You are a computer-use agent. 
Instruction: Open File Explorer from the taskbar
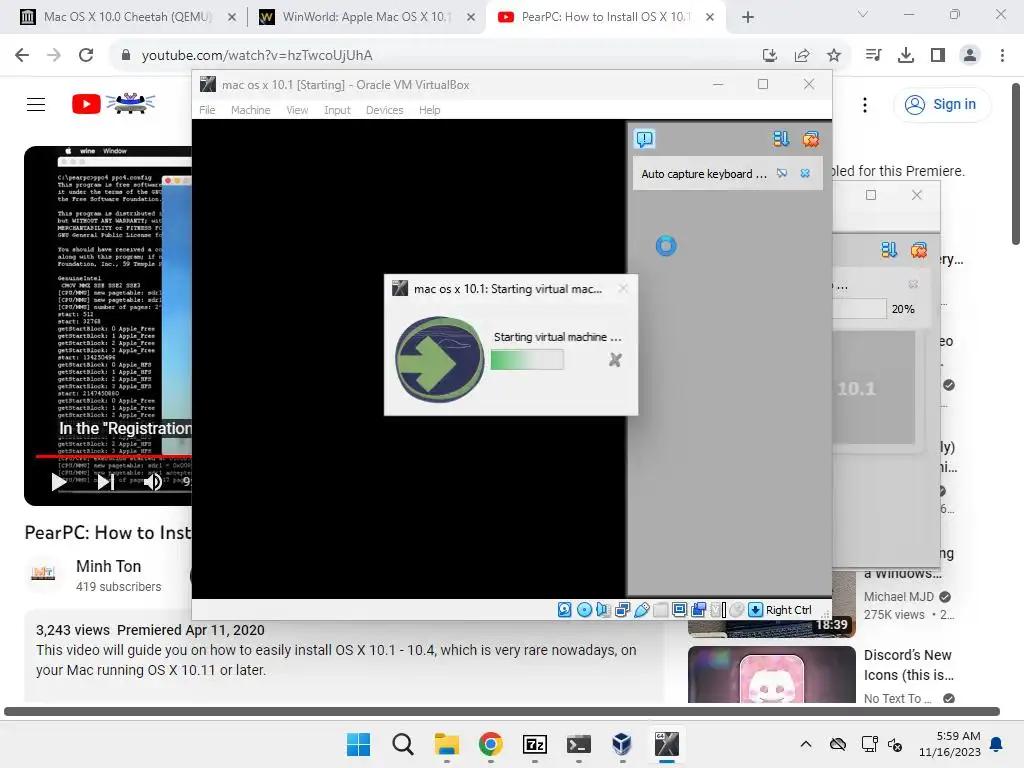pos(447,744)
